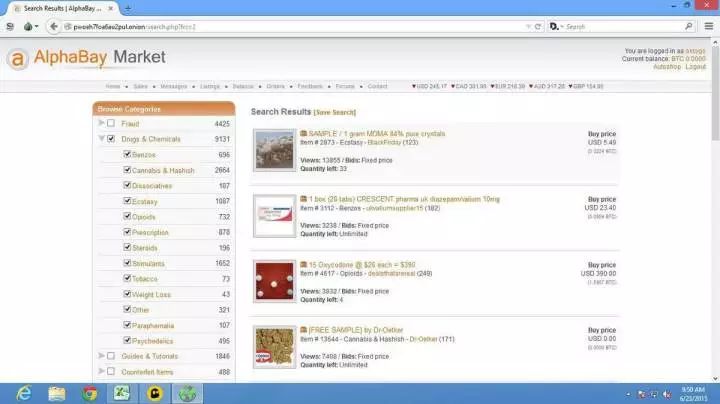Launch Google Chrome from the taskbar

pyautogui.click(x=90, y=393)
